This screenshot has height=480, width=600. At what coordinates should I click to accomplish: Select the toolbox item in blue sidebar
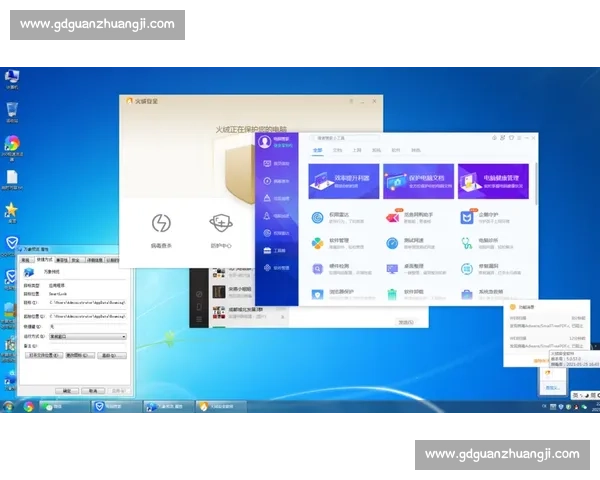tap(268, 249)
